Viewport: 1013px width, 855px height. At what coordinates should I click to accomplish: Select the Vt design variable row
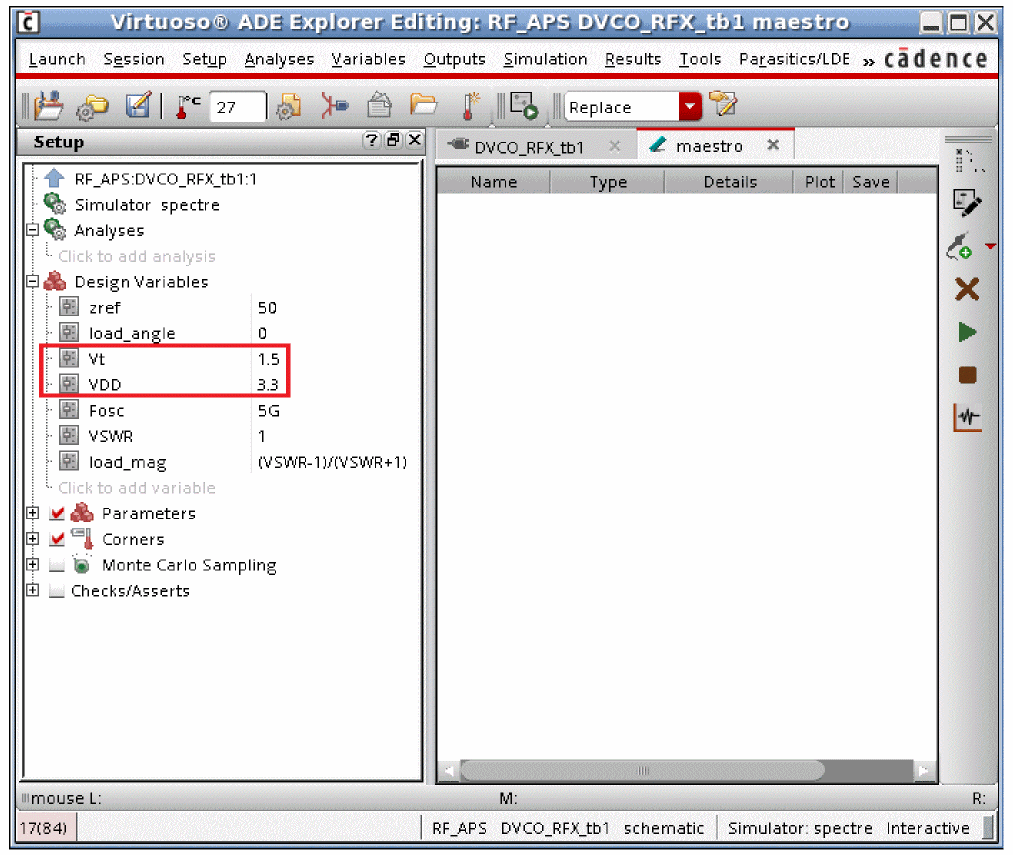coord(165,359)
